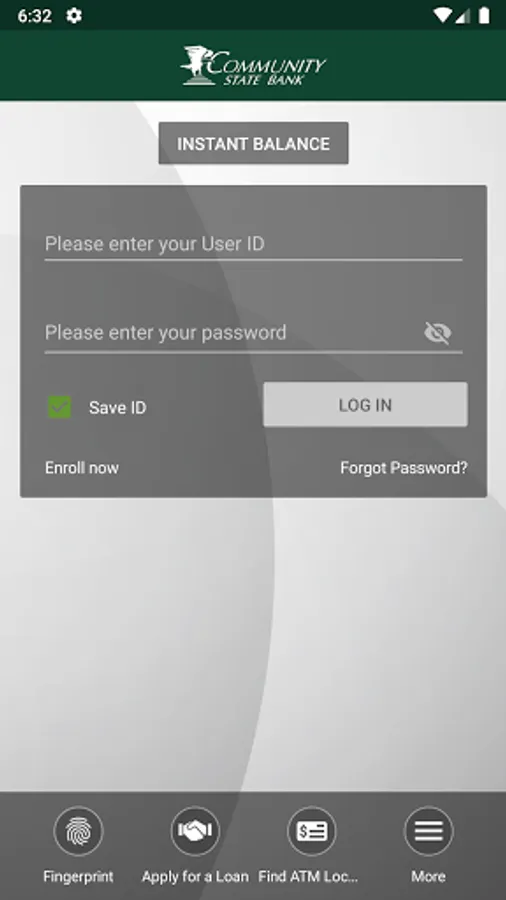This screenshot has height=900, width=506.
Task: Click the LOG IN button
Action: click(365, 405)
